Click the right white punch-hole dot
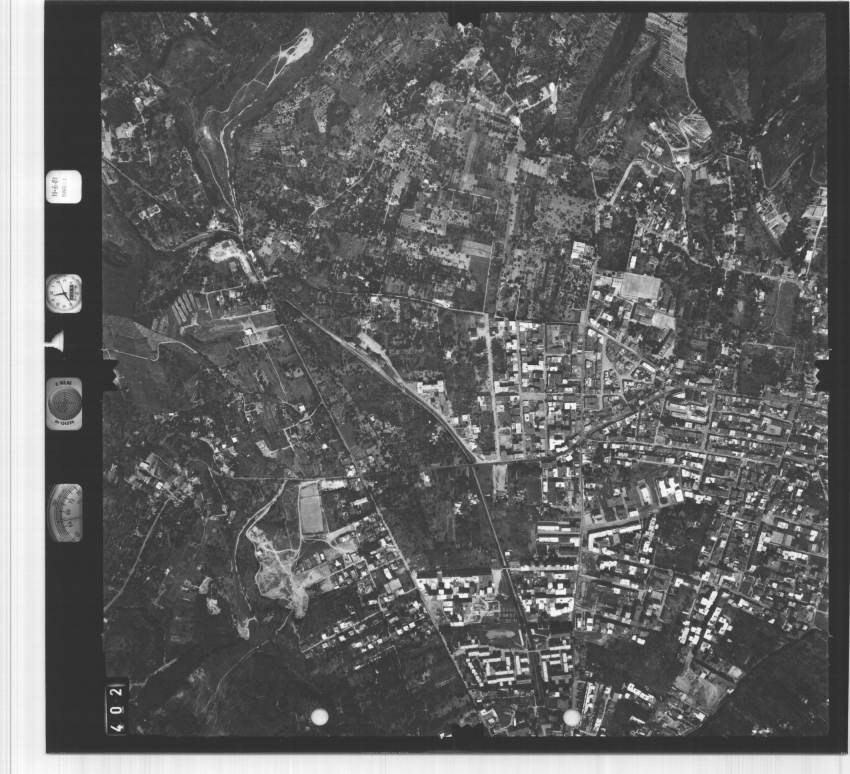The height and width of the screenshot is (774, 850). click(x=572, y=717)
